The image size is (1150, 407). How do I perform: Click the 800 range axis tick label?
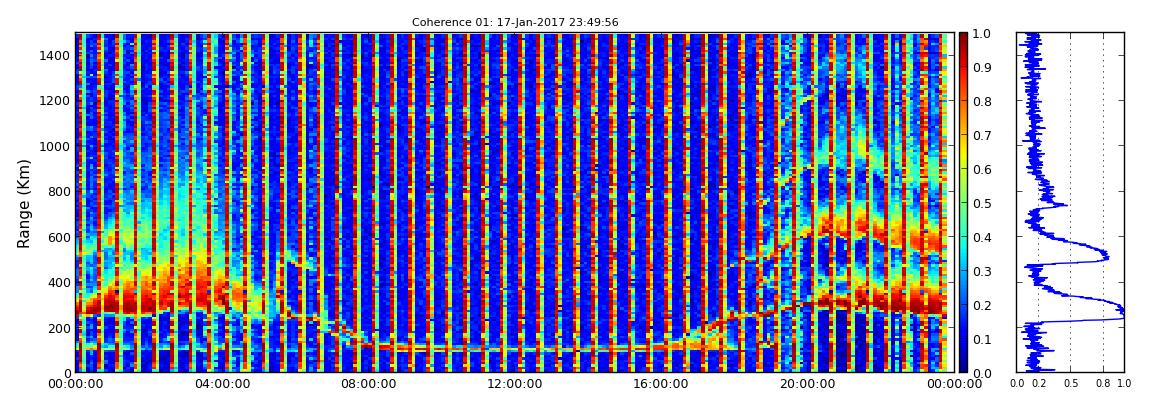click(x=59, y=192)
